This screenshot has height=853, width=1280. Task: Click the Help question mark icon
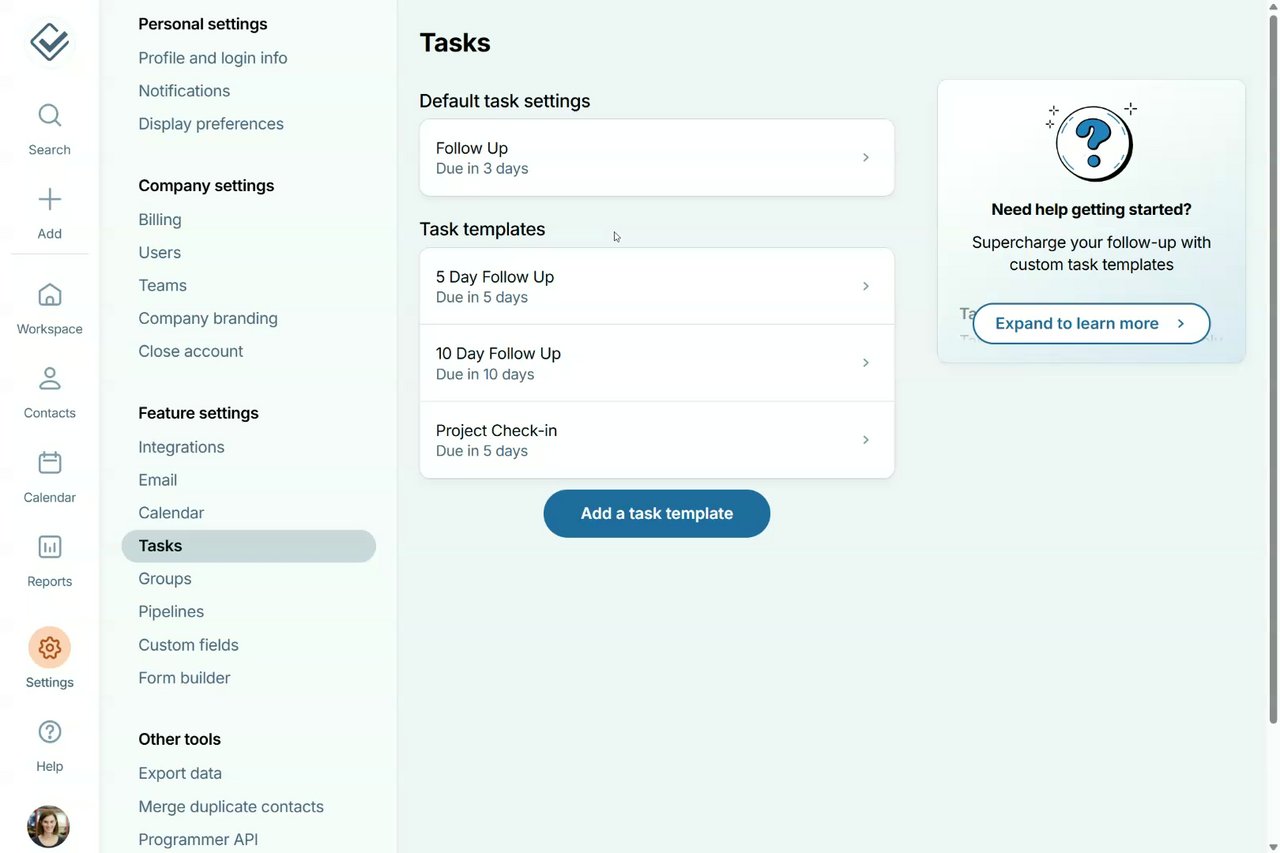tap(49, 732)
